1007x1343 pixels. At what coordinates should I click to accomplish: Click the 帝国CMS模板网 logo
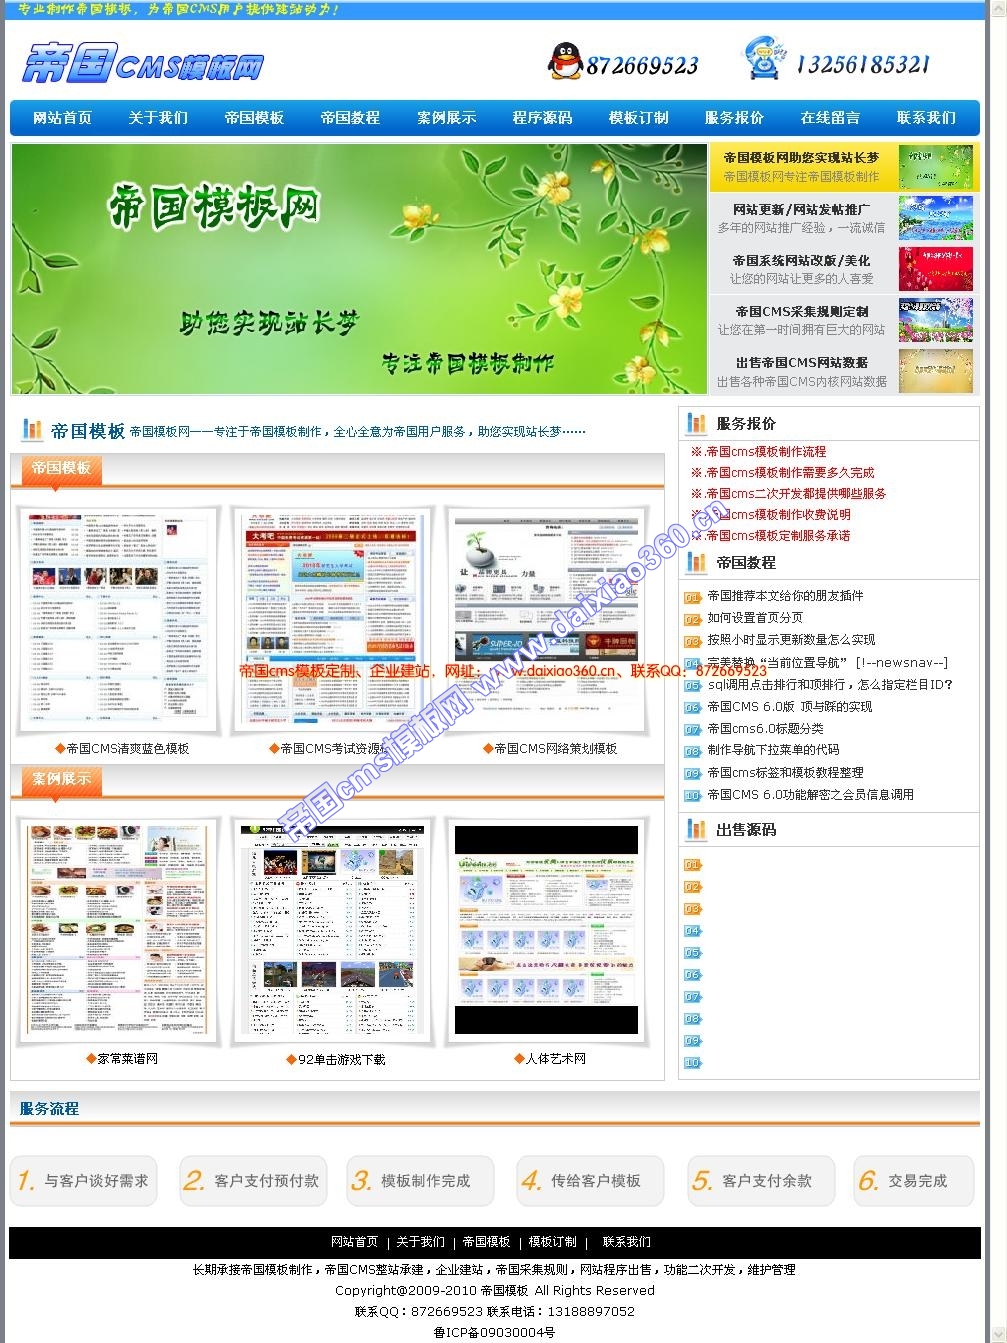[x=142, y=64]
